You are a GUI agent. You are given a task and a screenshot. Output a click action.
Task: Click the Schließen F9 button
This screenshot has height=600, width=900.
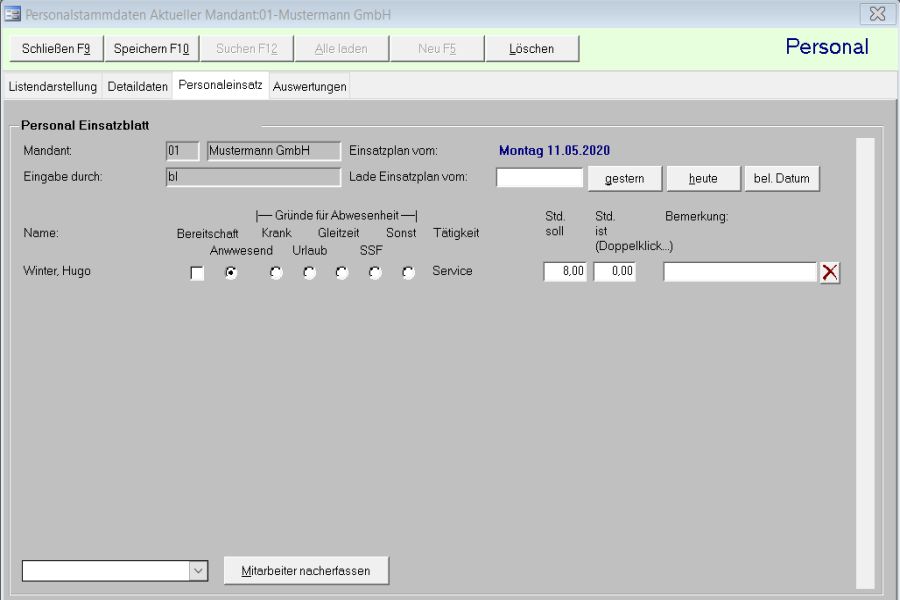[56, 49]
